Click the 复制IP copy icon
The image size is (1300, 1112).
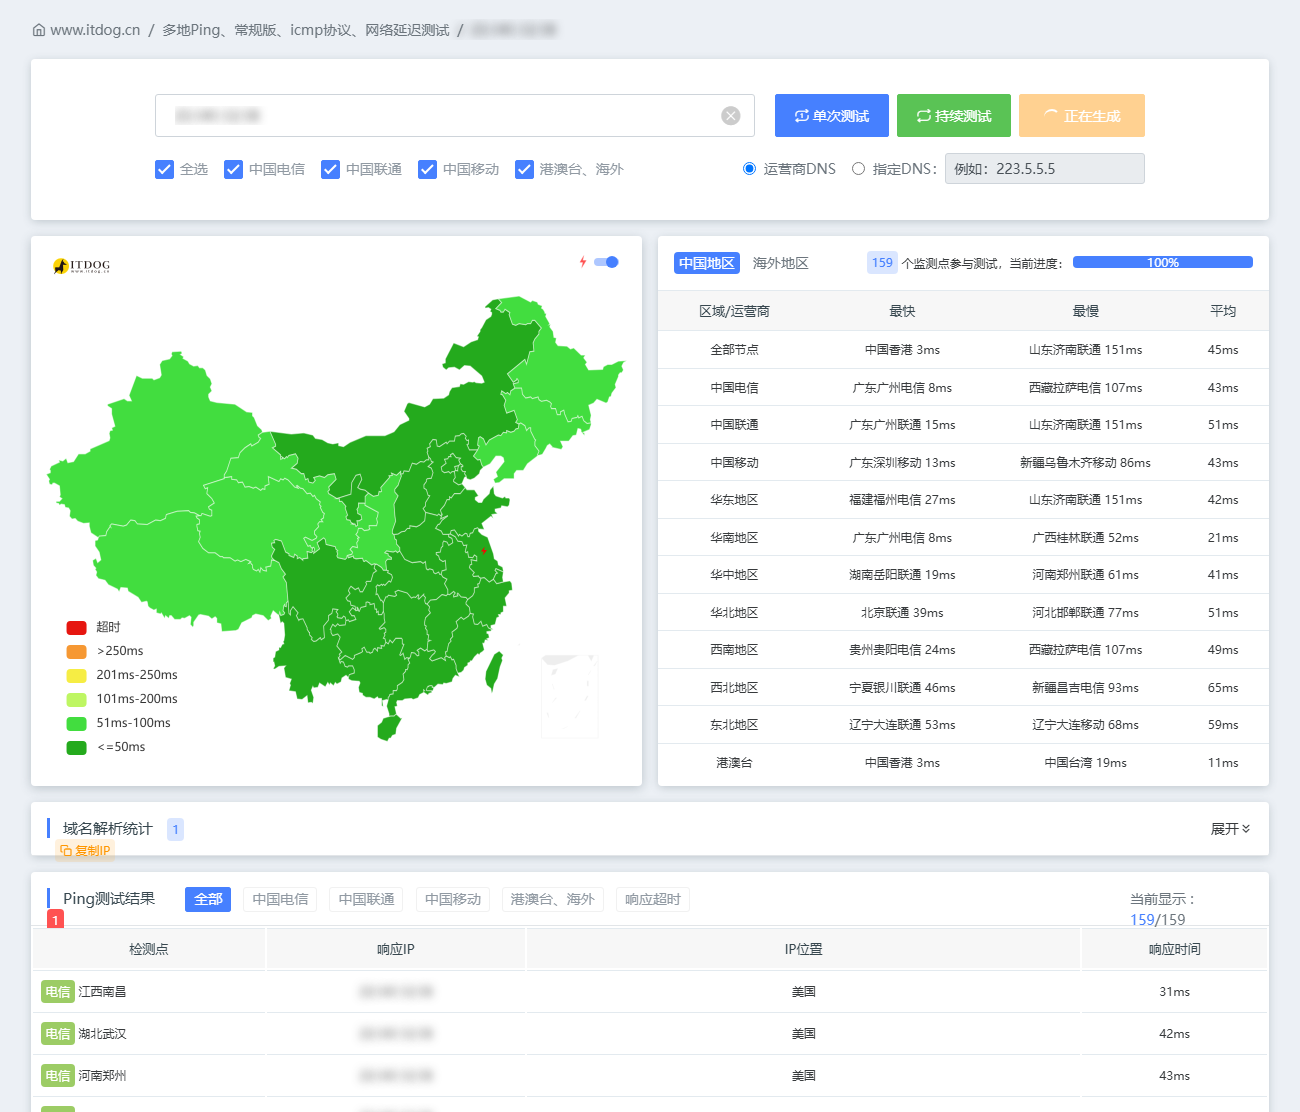tap(66, 851)
